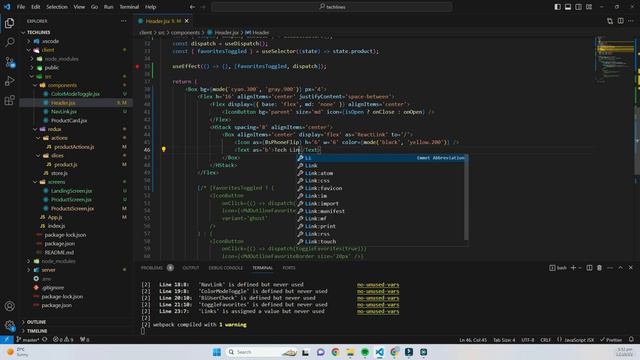
Task: Click the Prettier status bar item
Action: point(611,340)
